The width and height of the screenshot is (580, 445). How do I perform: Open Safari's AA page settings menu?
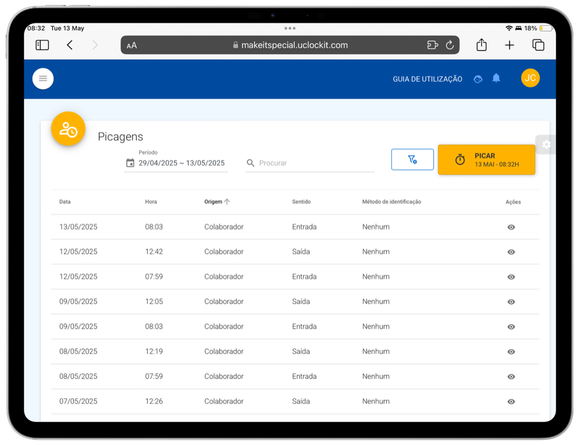pos(132,45)
